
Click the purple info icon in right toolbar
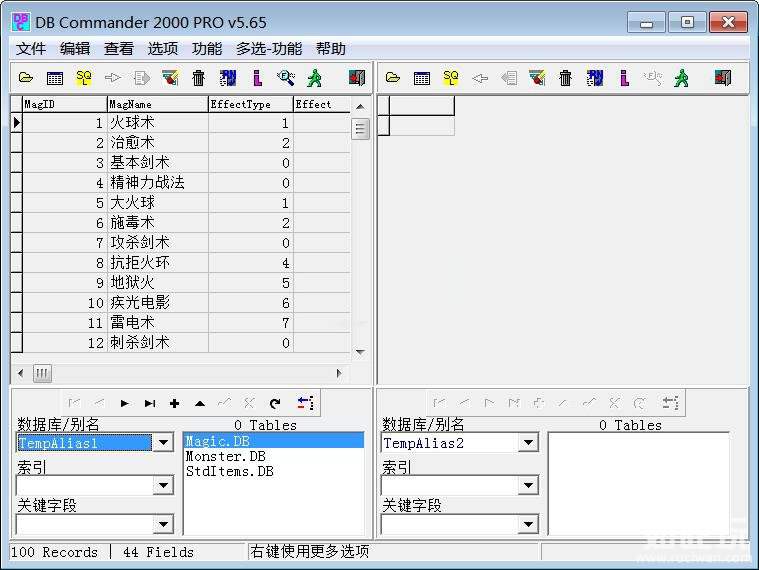624,78
